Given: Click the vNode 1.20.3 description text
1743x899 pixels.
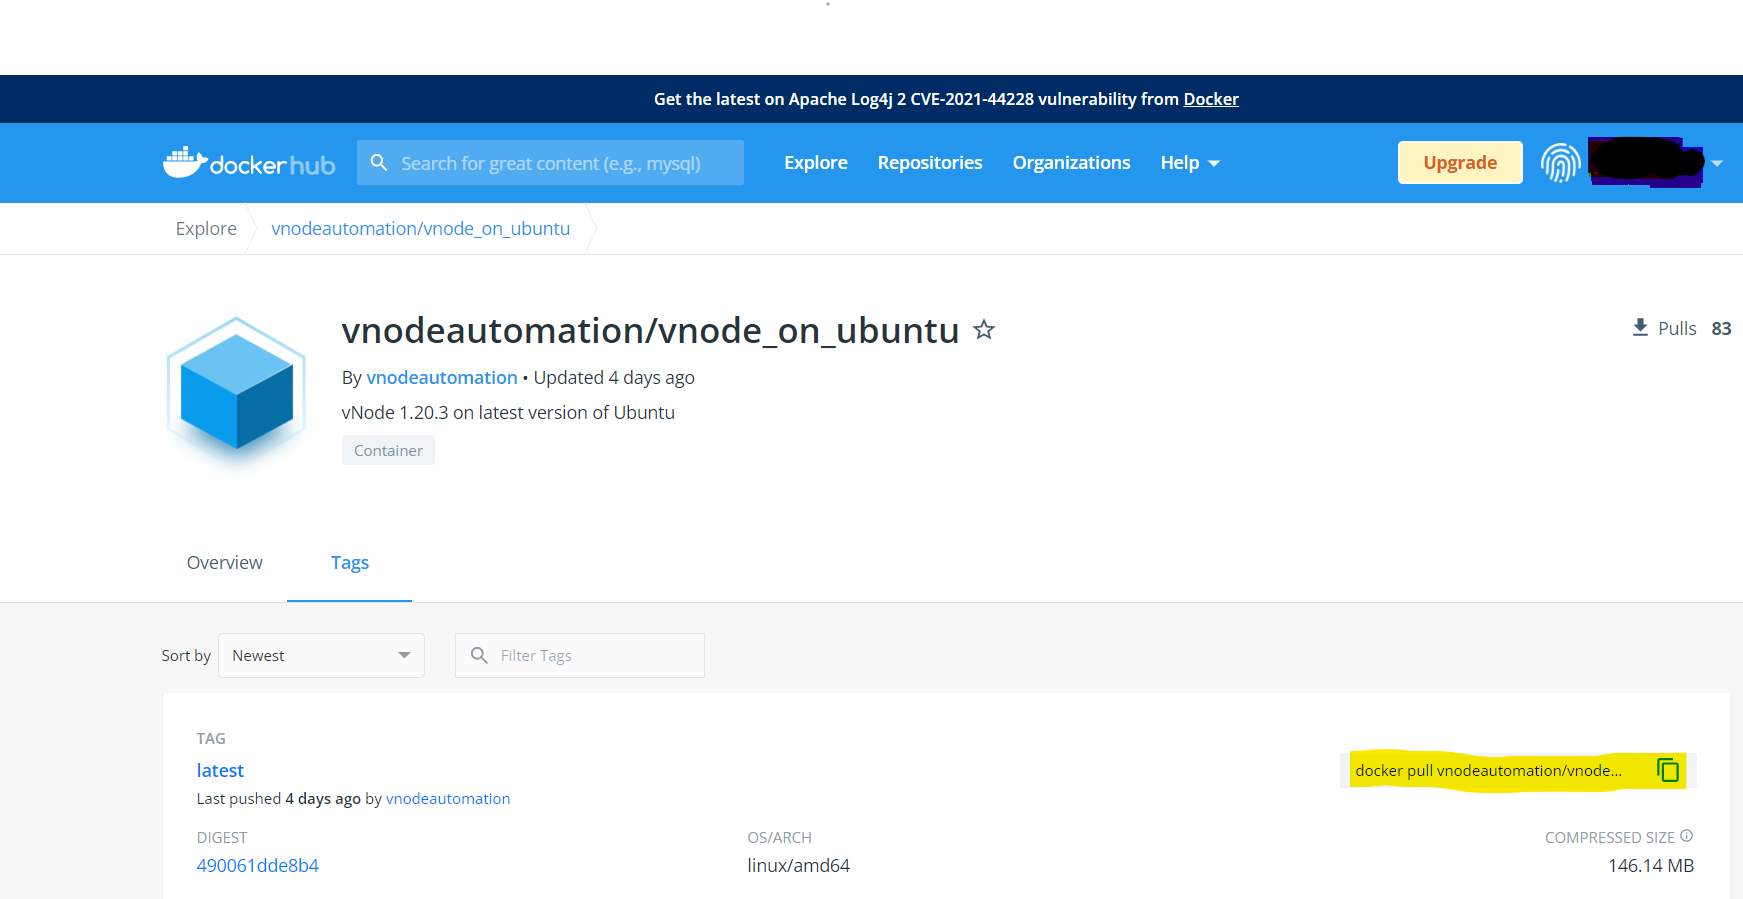Looking at the screenshot, I should pos(508,413).
